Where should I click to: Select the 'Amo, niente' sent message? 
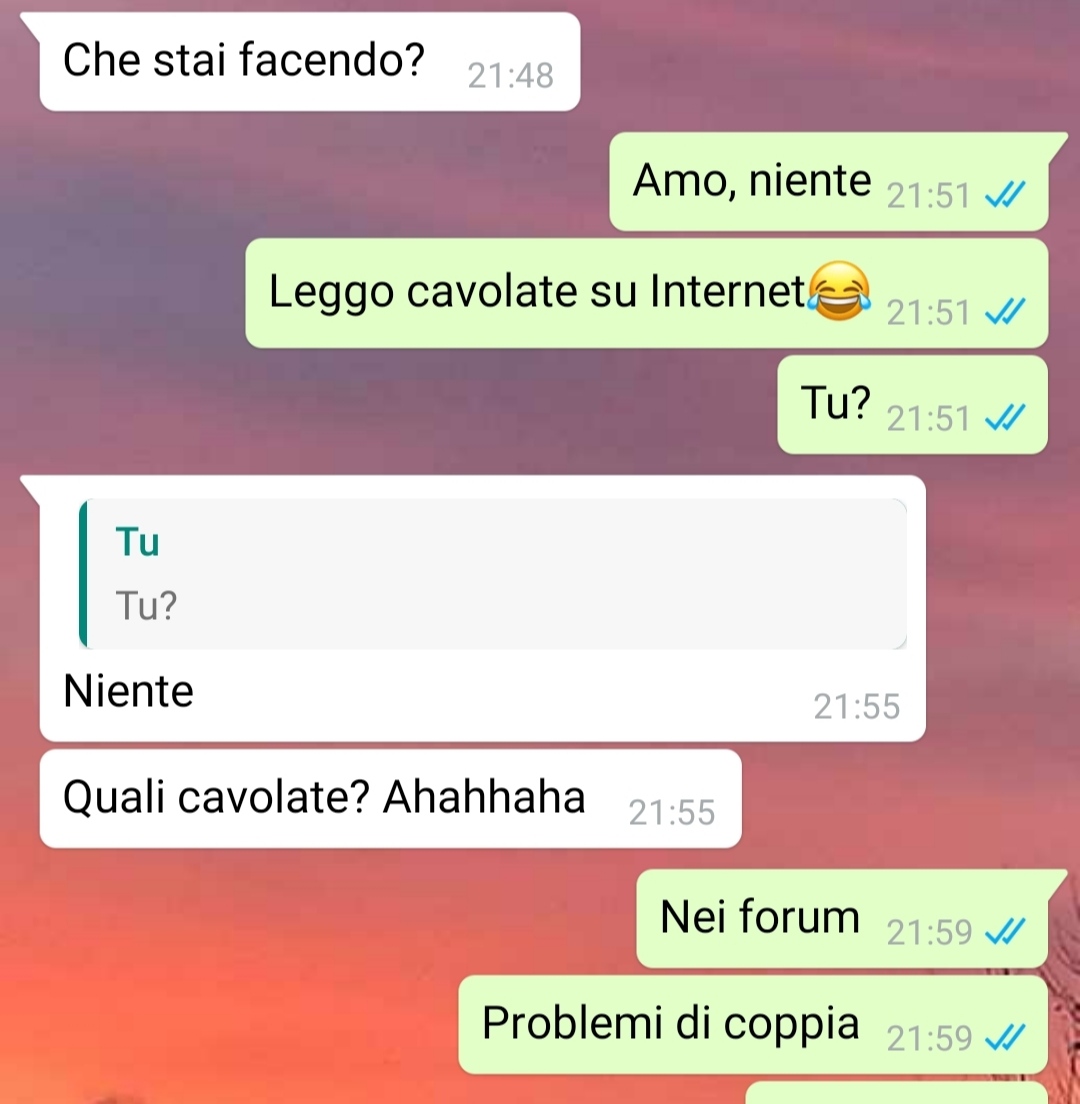829,182
